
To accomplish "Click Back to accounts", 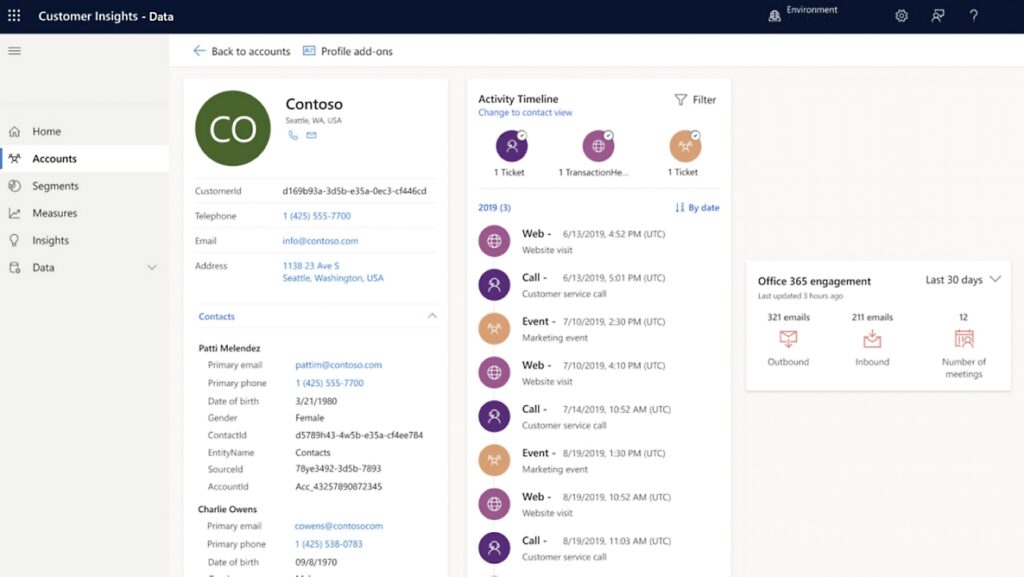I will 241,51.
